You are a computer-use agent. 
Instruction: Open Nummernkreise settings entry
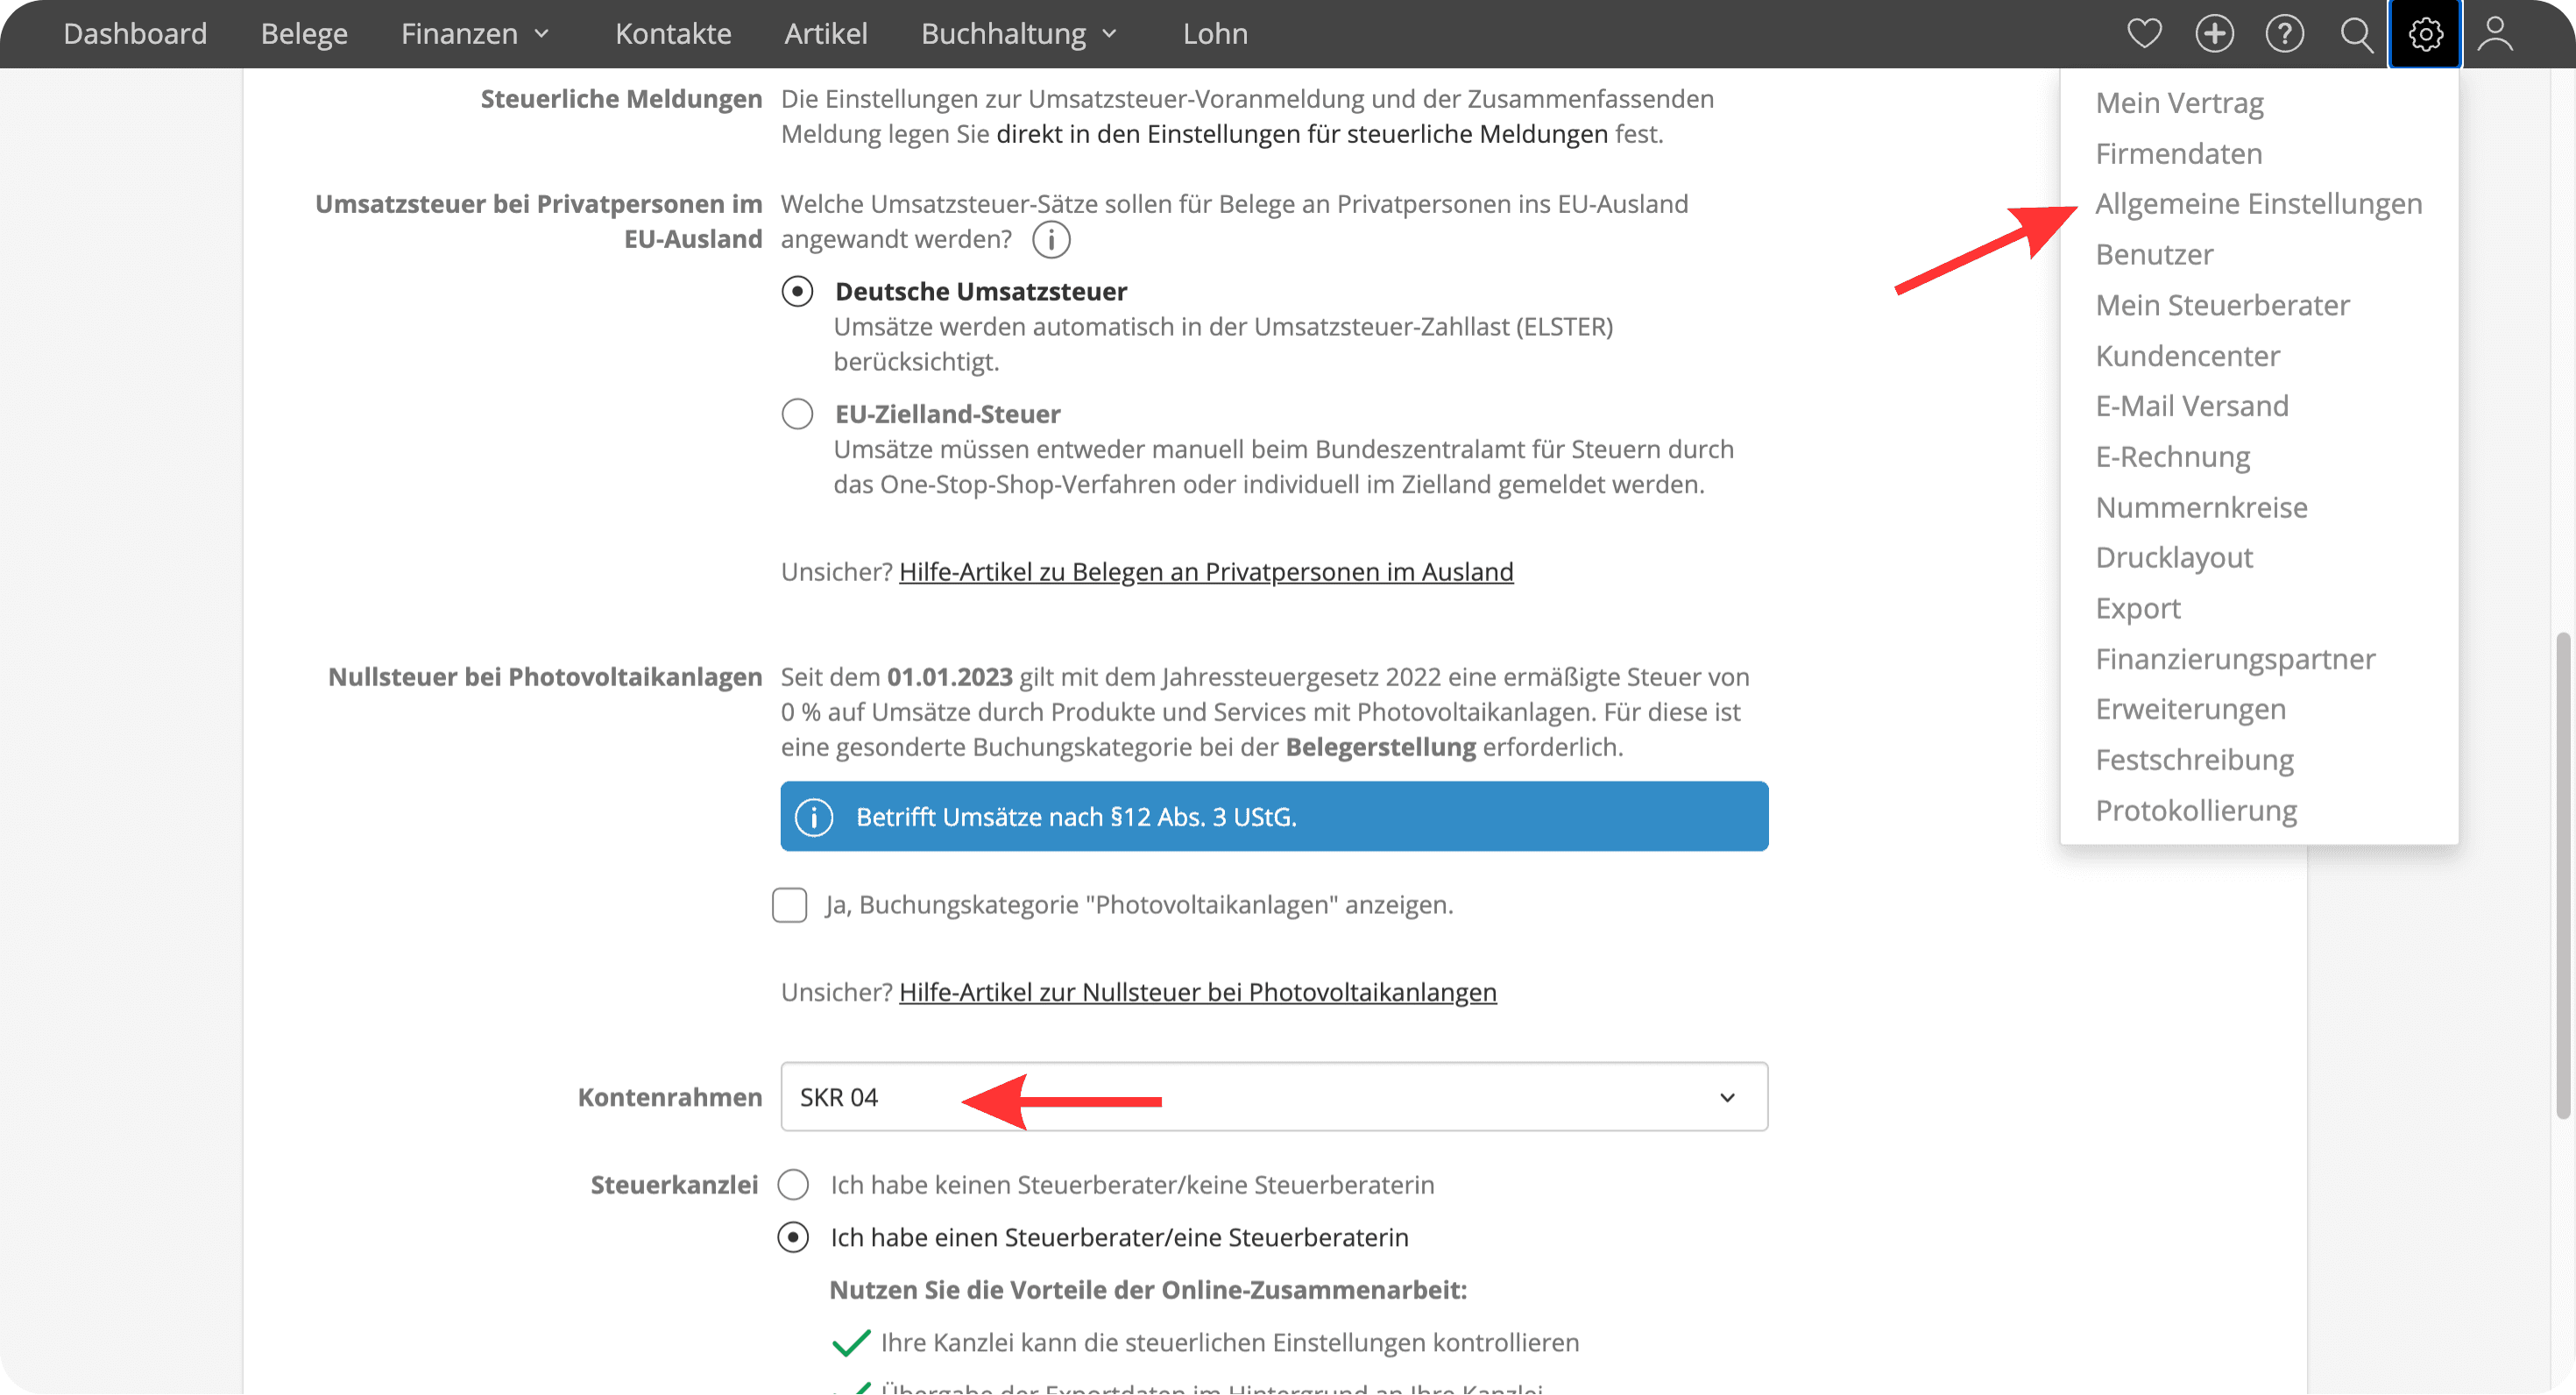click(2201, 508)
